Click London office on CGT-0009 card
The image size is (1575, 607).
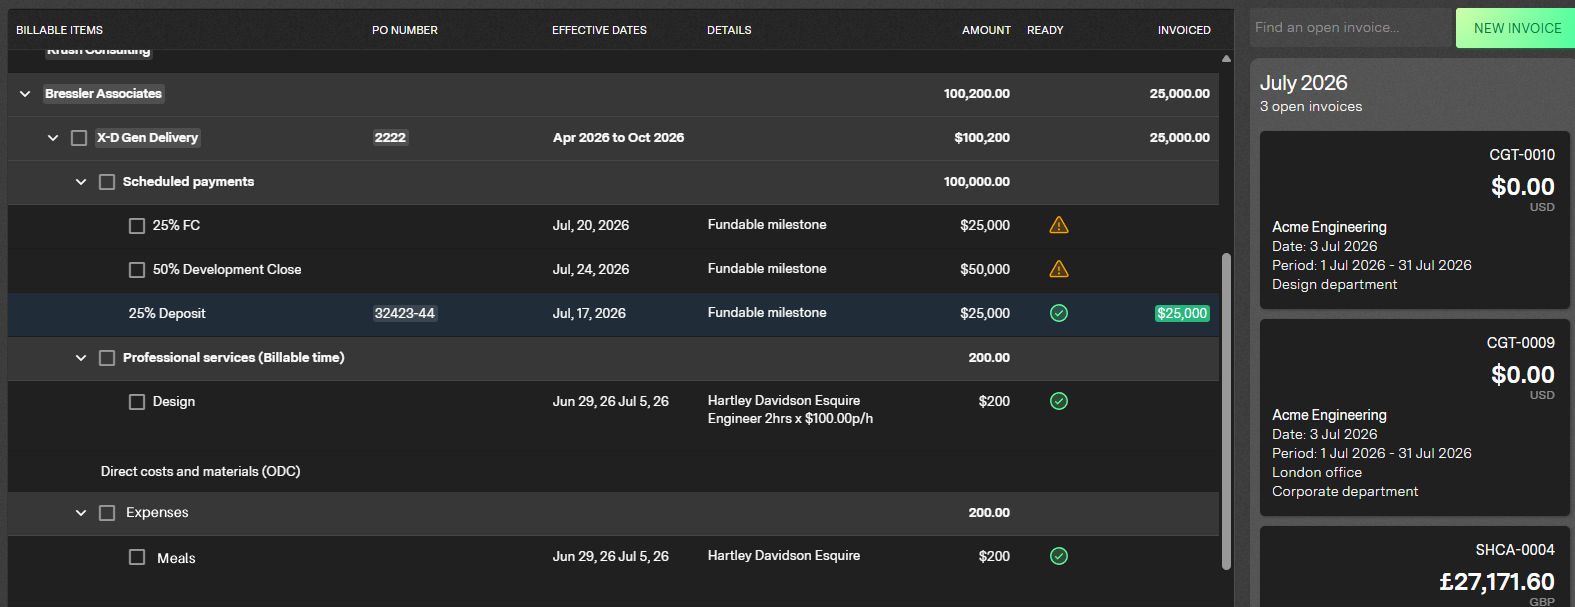(x=1317, y=473)
